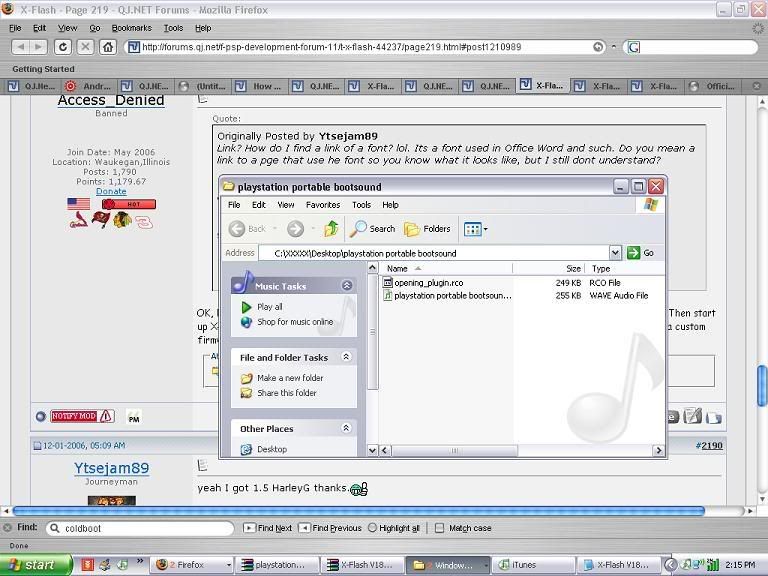768x576 pixels.
Task: Click Find Next in find bar
Action: click(268, 528)
